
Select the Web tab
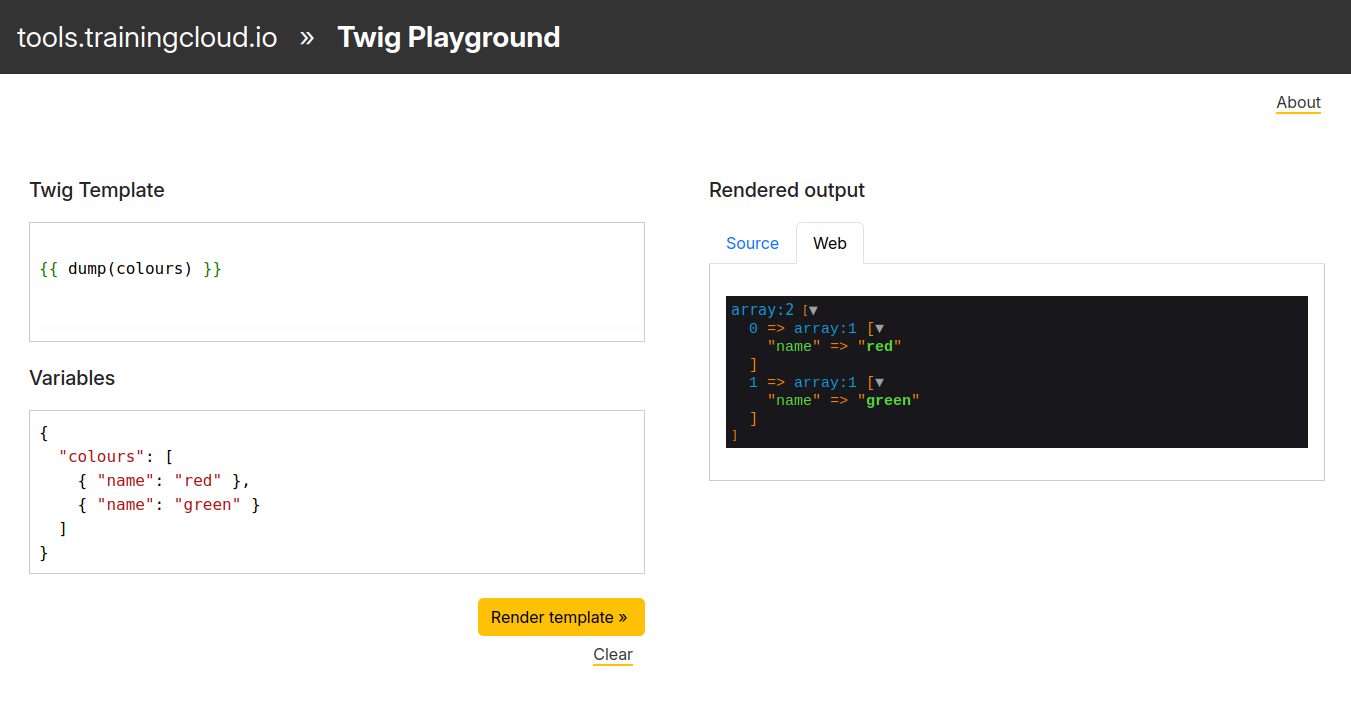coord(830,243)
